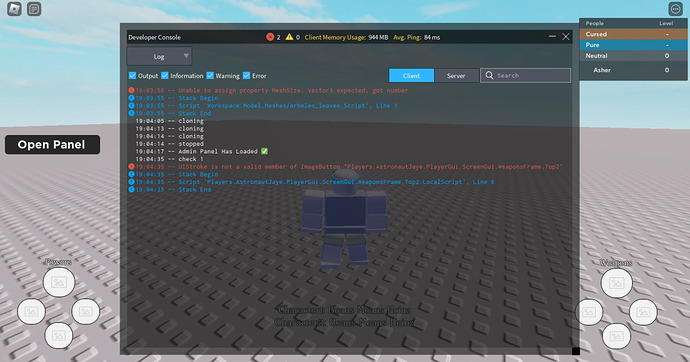
Task: Open the three-dots more menu icon
Action: click(675, 9)
